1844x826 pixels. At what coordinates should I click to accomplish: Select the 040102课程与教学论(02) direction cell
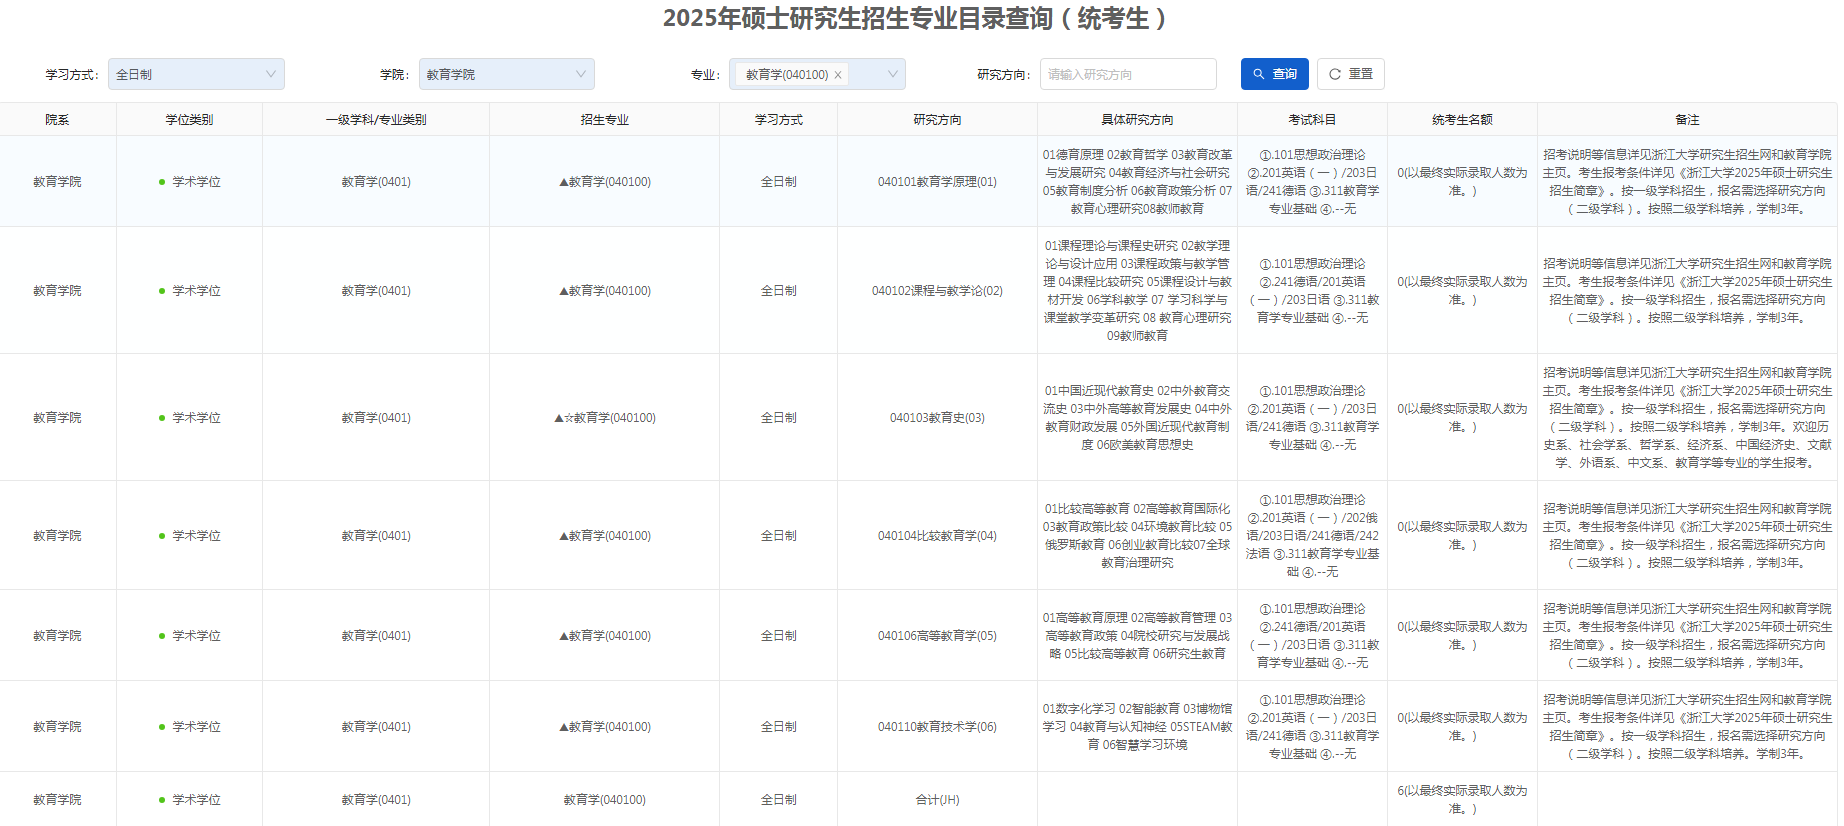(936, 291)
